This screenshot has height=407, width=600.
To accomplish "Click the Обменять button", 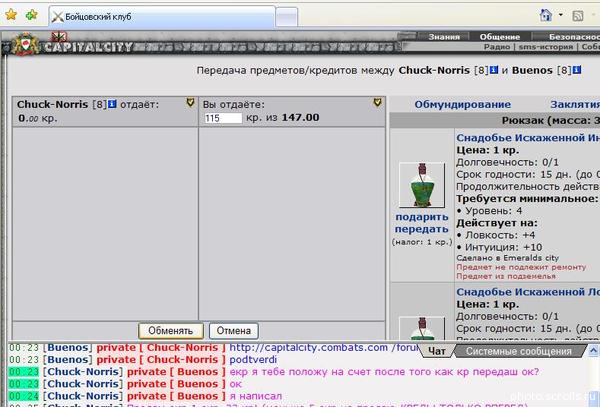I will coord(171,330).
